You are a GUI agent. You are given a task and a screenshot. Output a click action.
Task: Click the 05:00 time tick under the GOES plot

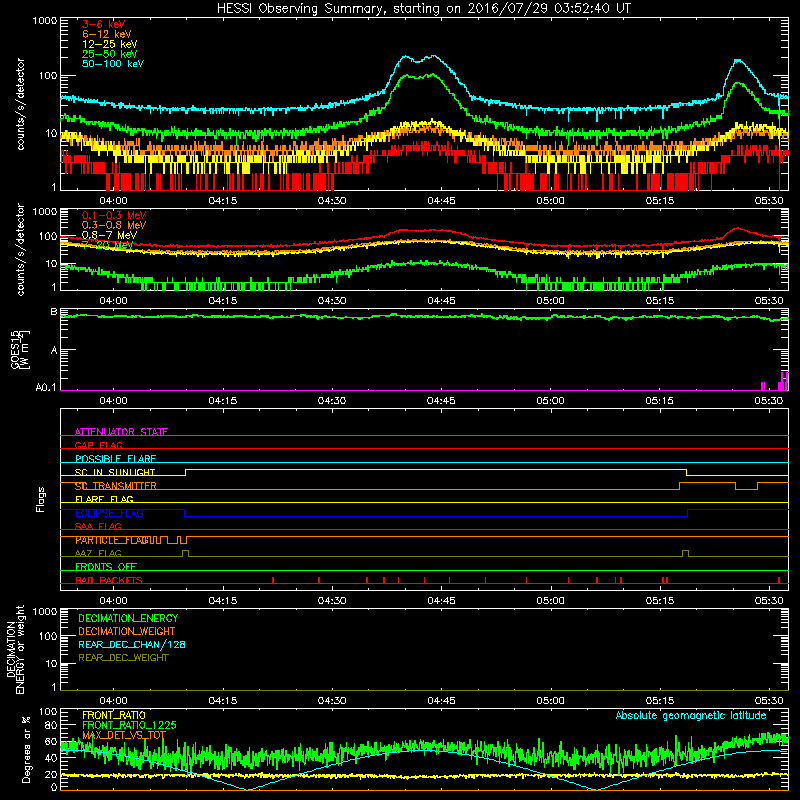pos(551,401)
